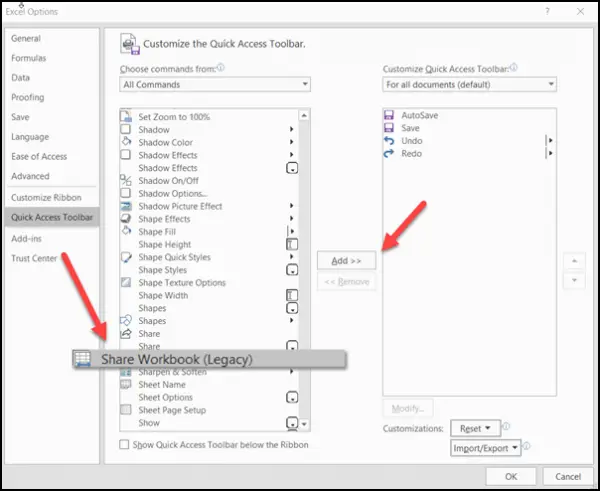The width and height of the screenshot is (600, 491).
Task: Open the Formulas options category
Action: click(28, 58)
